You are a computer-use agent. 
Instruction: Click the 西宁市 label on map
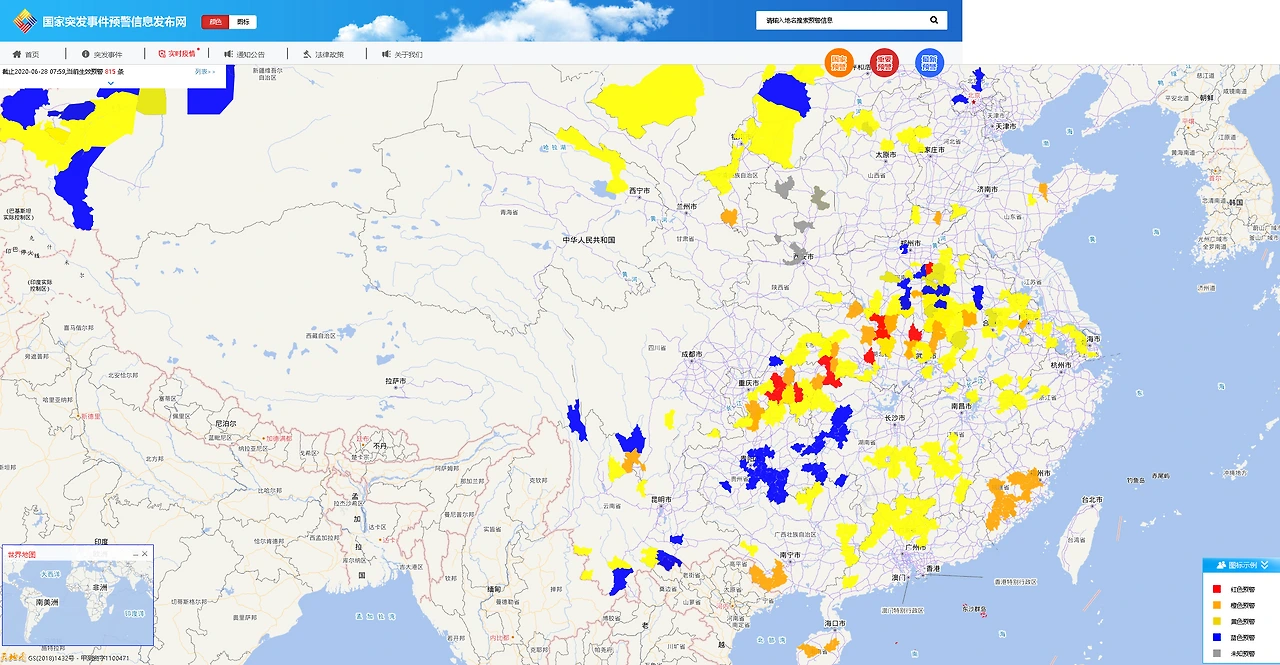click(x=640, y=190)
